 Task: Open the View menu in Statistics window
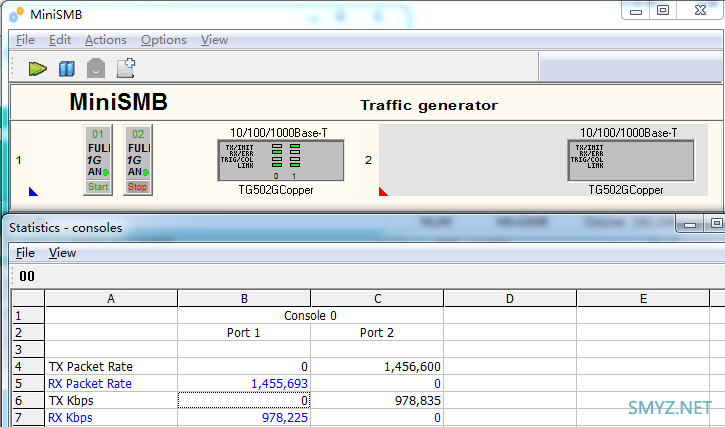click(x=62, y=253)
